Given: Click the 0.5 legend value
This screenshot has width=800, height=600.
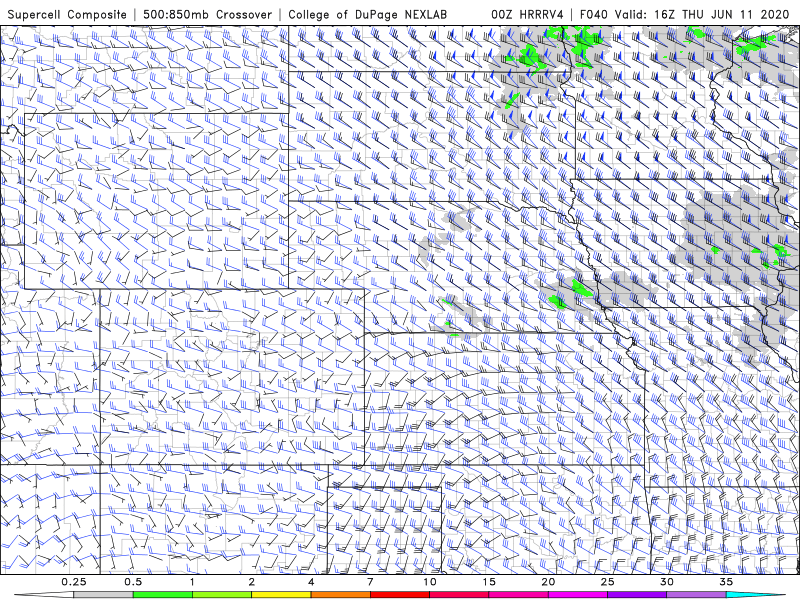Looking at the screenshot, I should click(133, 582).
